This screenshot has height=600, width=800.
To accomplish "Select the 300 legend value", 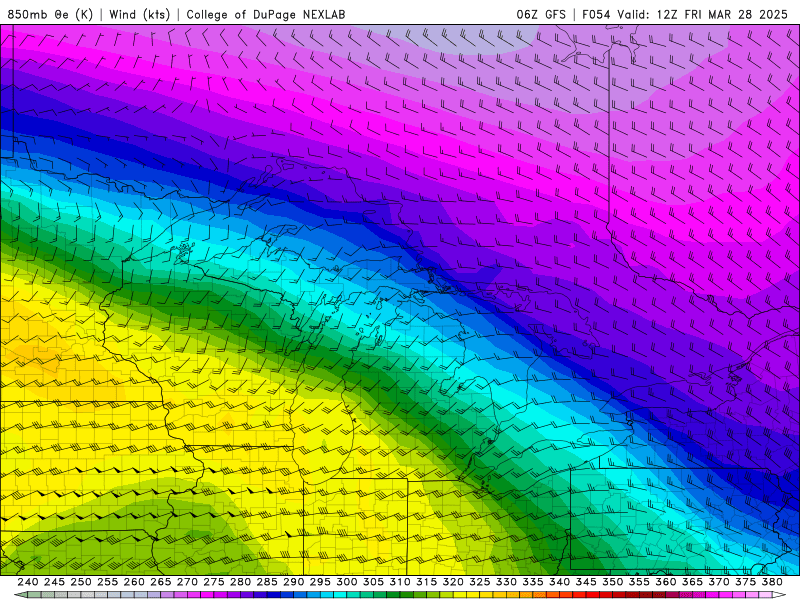I will coord(347,582).
